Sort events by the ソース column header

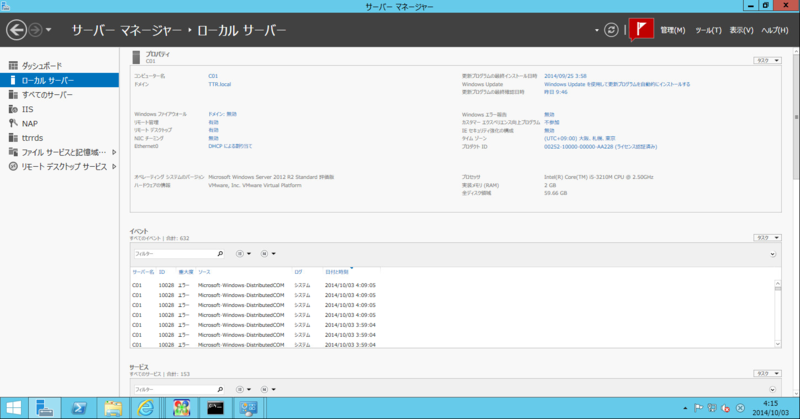click(x=204, y=272)
